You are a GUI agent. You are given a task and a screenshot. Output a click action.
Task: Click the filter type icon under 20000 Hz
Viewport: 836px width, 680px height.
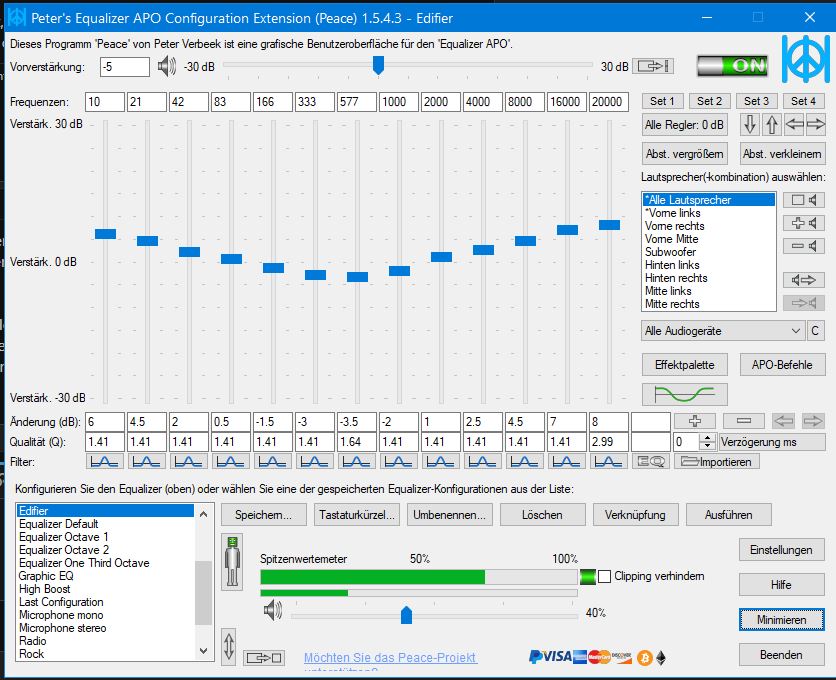click(608, 461)
